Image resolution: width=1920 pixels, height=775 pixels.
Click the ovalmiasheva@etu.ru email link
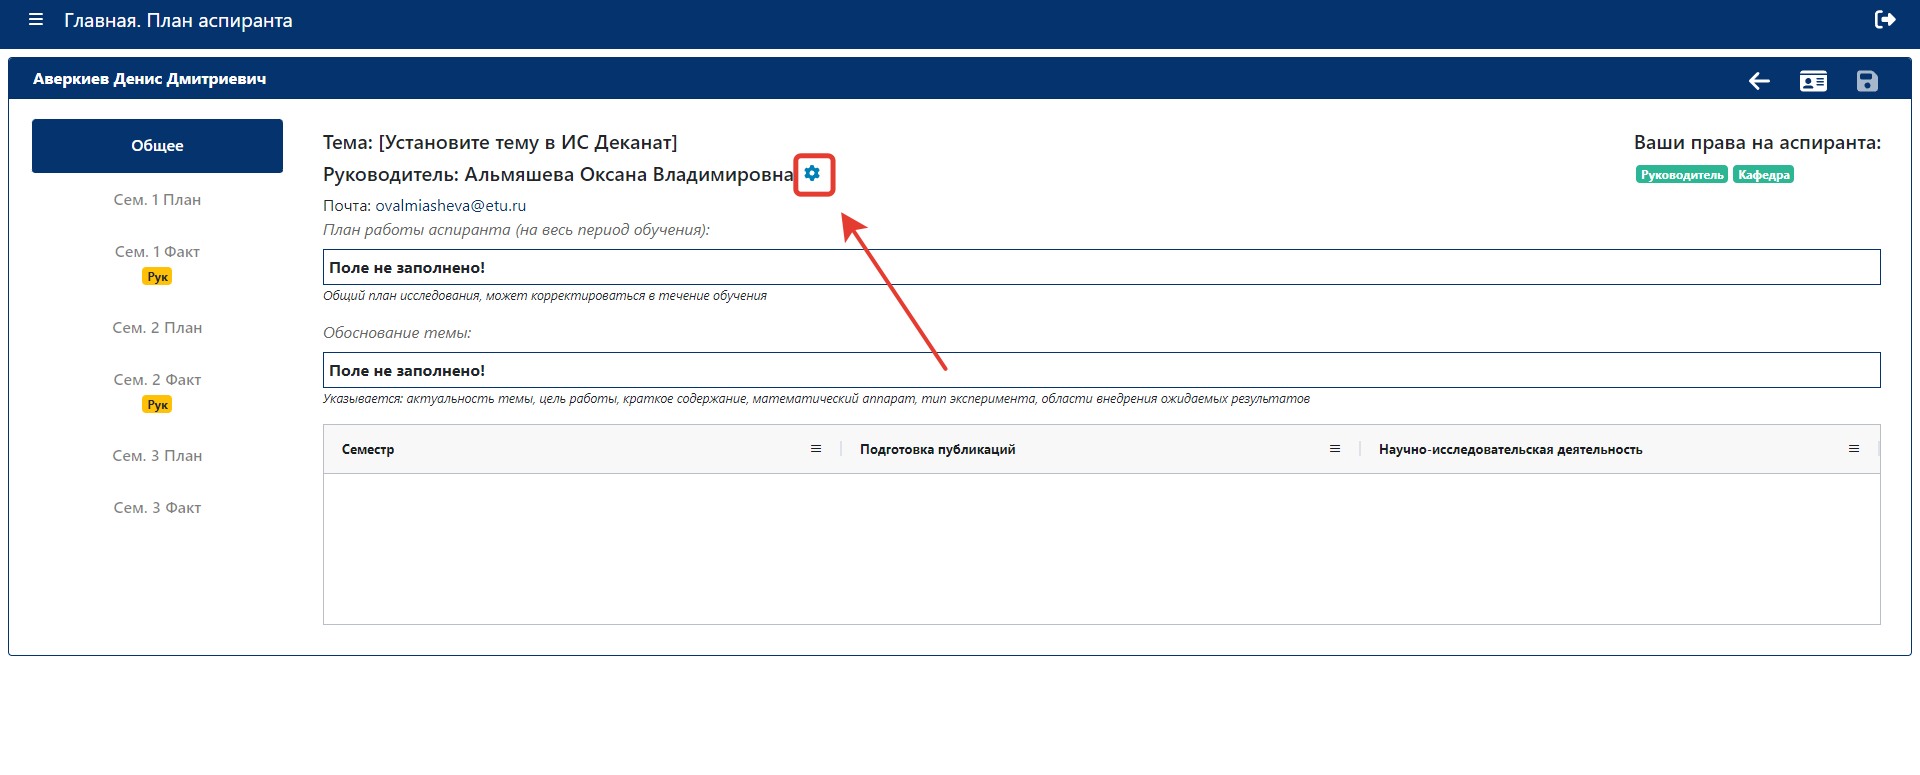tap(451, 206)
